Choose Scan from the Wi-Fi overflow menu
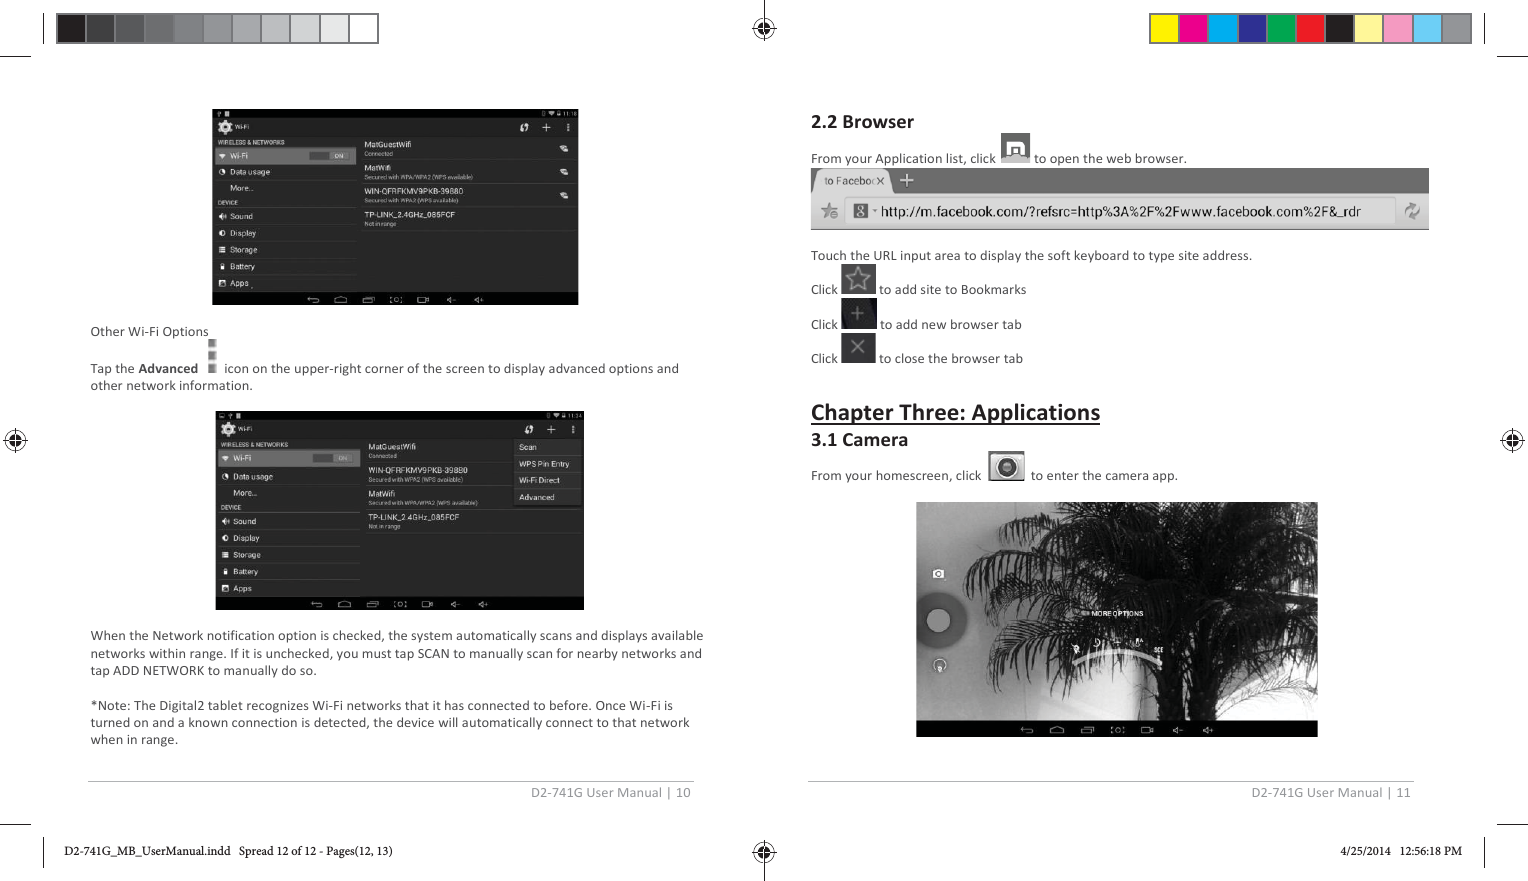This screenshot has width=1528, height=881. (547, 447)
